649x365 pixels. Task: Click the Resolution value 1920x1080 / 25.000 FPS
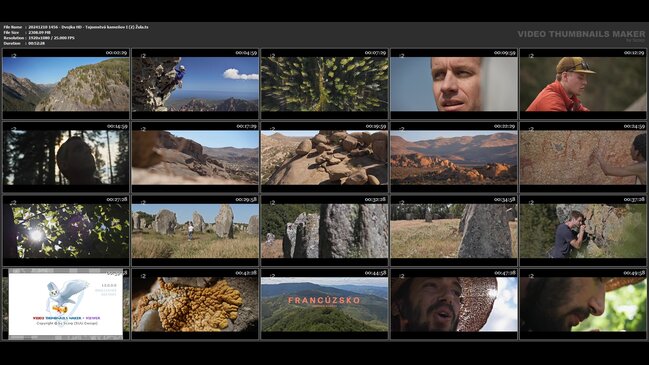click(x=52, y=38)
